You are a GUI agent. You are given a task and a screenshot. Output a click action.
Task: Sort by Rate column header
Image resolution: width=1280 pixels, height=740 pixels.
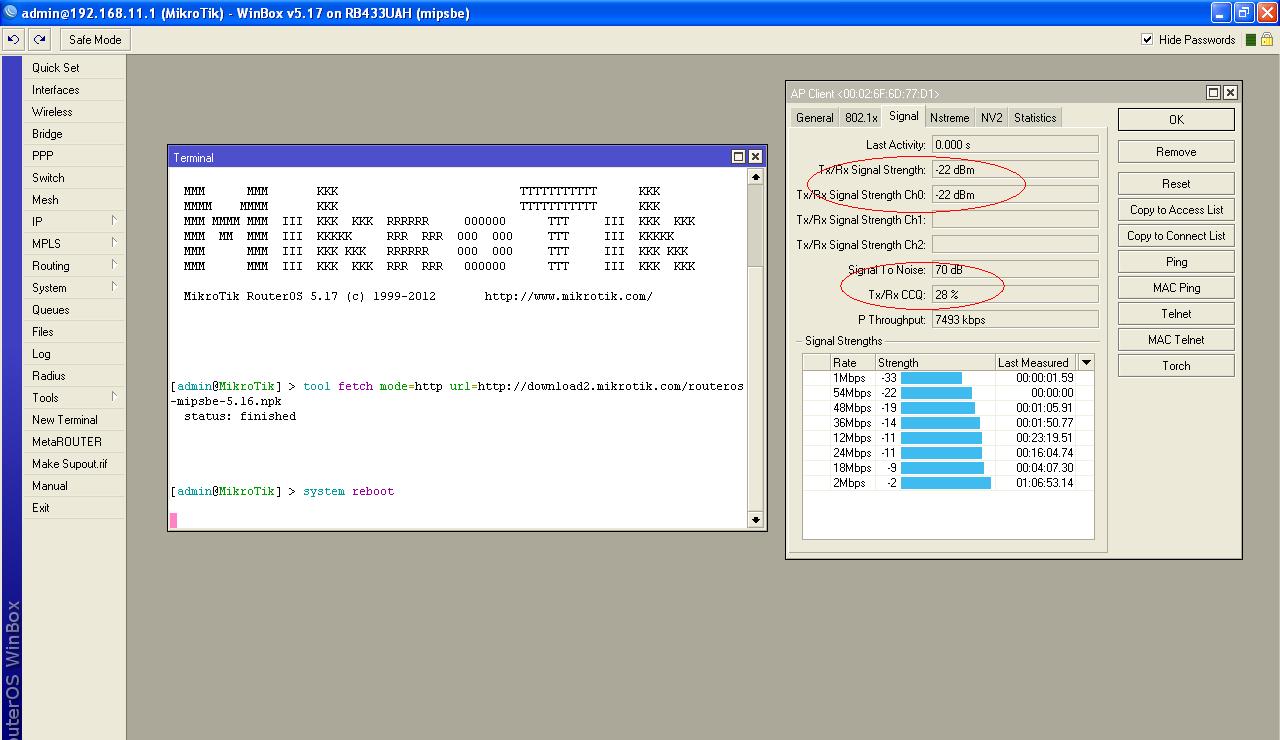tap(853, 363)
